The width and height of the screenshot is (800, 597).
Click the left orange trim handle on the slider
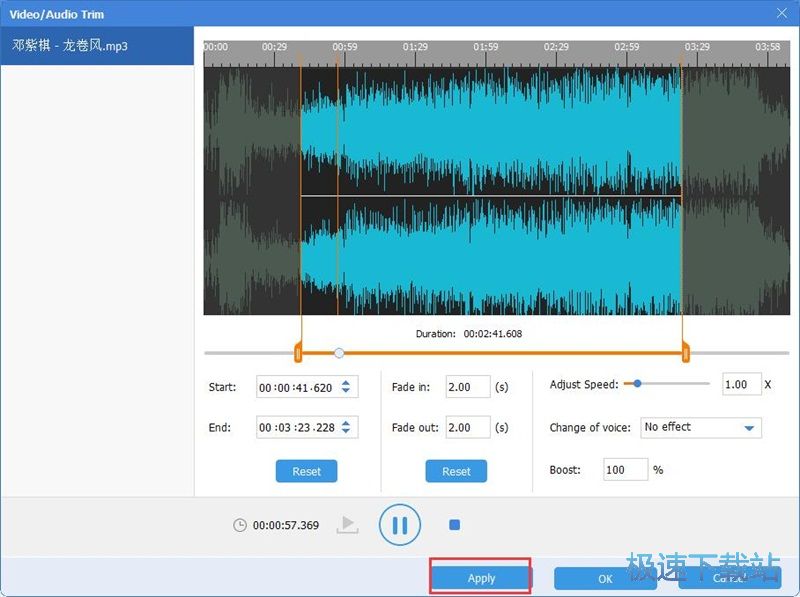(298, 352)
